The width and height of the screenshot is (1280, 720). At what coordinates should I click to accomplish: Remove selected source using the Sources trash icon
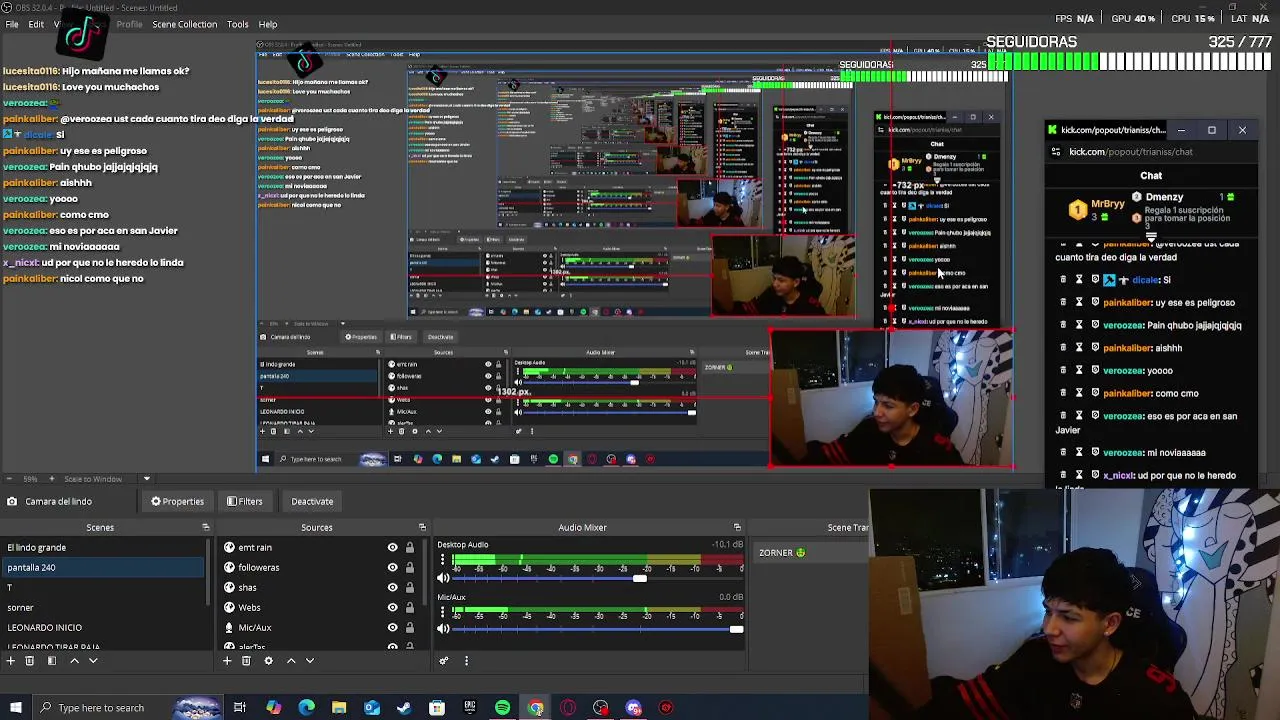tap(246, 661)
